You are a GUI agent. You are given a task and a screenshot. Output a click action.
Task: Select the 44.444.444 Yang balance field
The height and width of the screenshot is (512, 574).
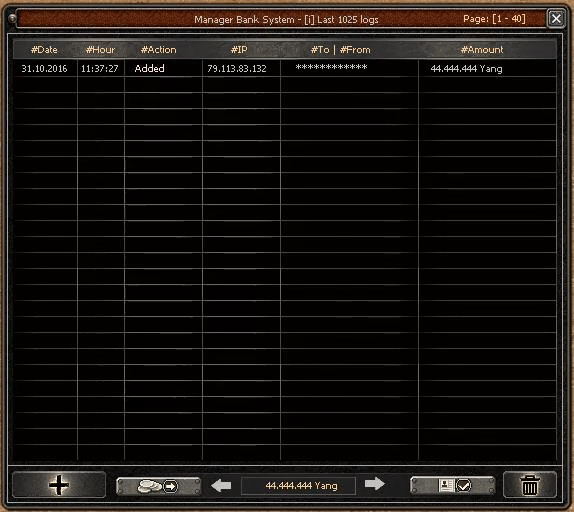point(298,486)
